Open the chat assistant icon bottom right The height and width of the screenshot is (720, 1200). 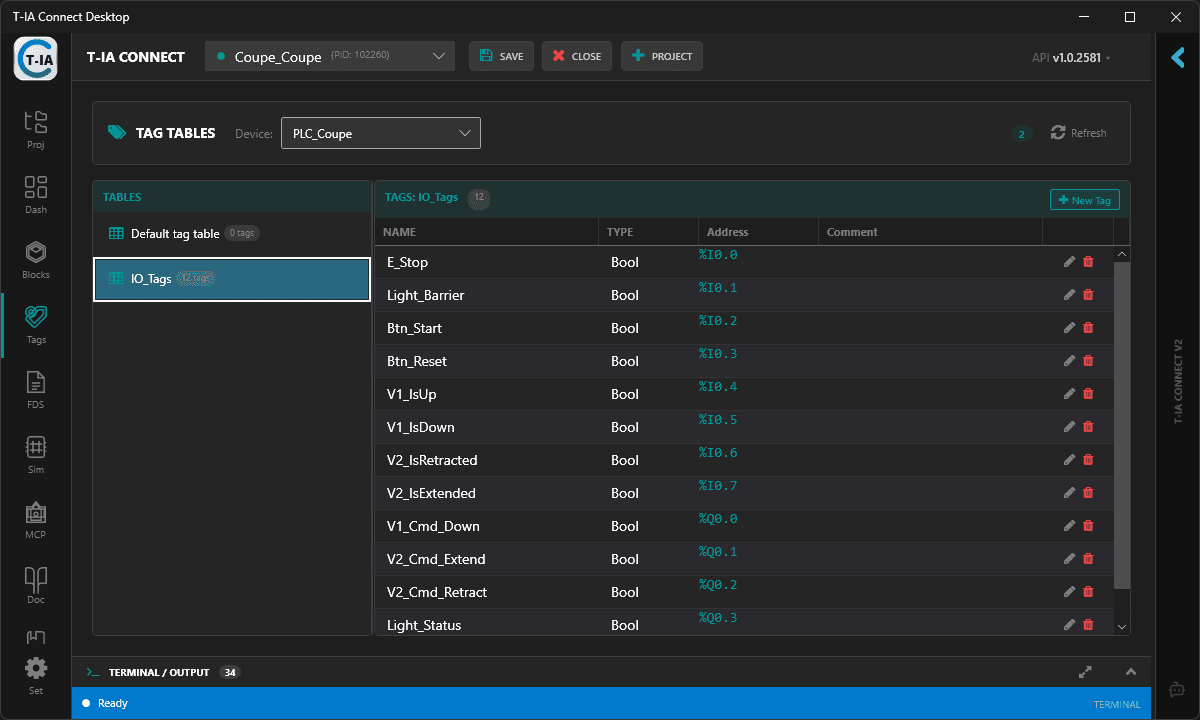(1175, 689)
